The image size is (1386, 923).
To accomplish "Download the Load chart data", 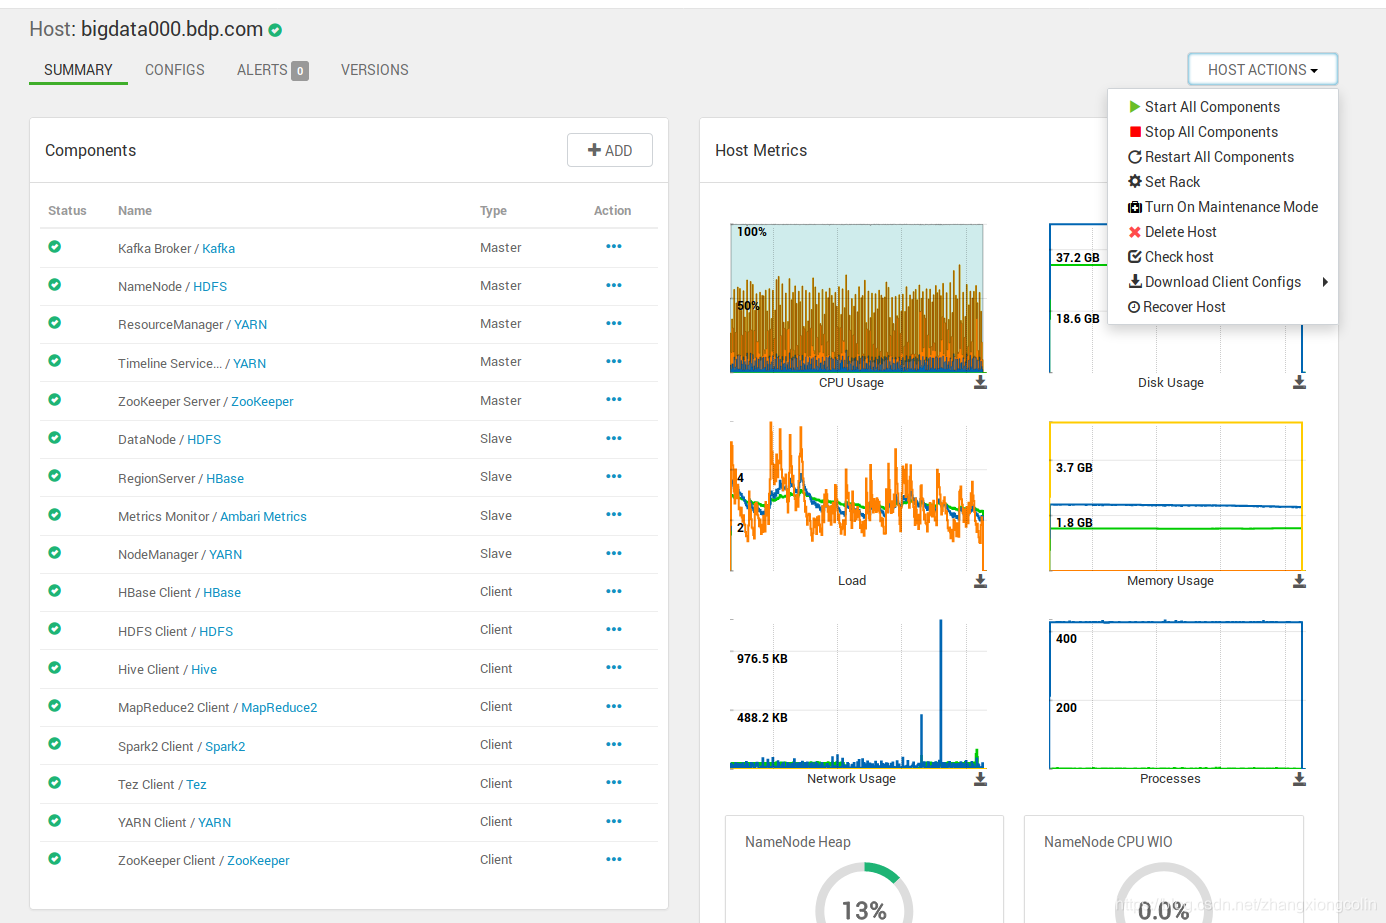I will click(980, 580).
